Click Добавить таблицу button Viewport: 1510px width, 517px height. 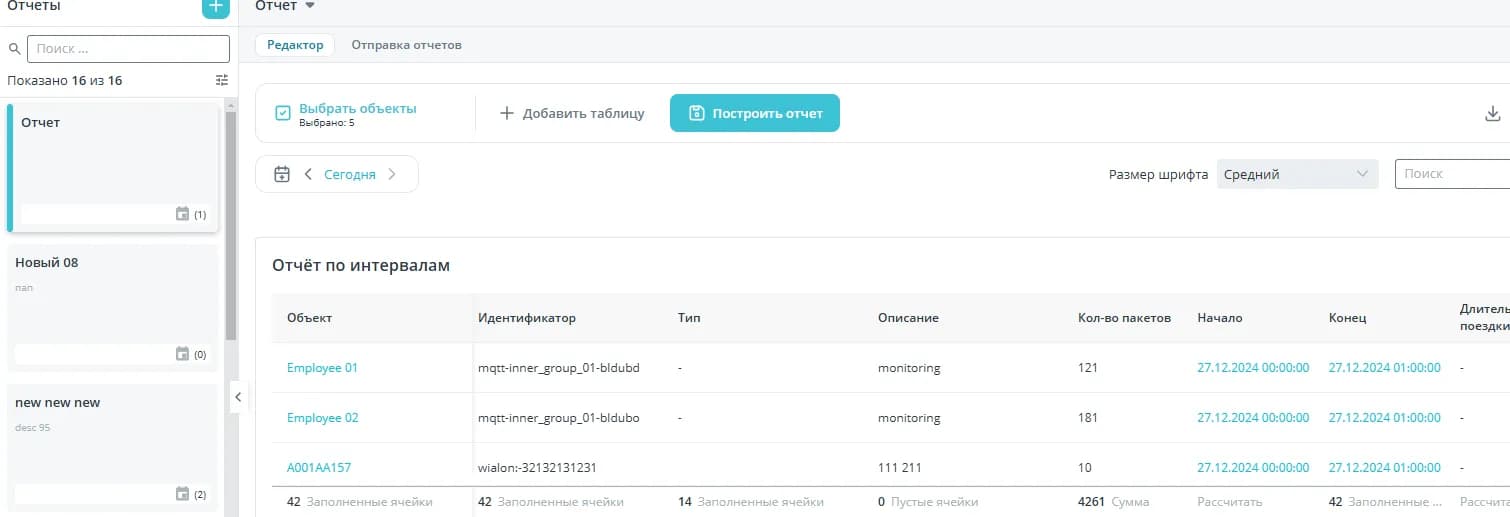[x=572, y=114]
